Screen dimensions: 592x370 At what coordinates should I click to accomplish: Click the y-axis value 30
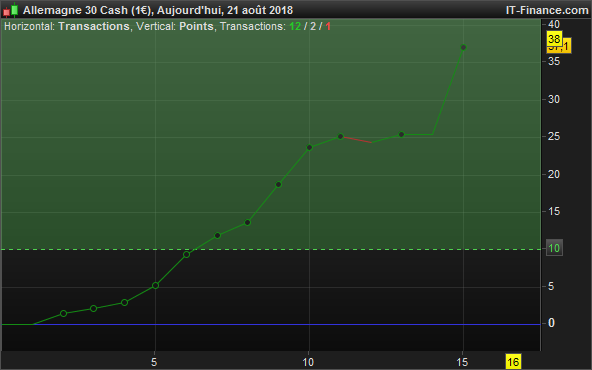click(554, 99)
